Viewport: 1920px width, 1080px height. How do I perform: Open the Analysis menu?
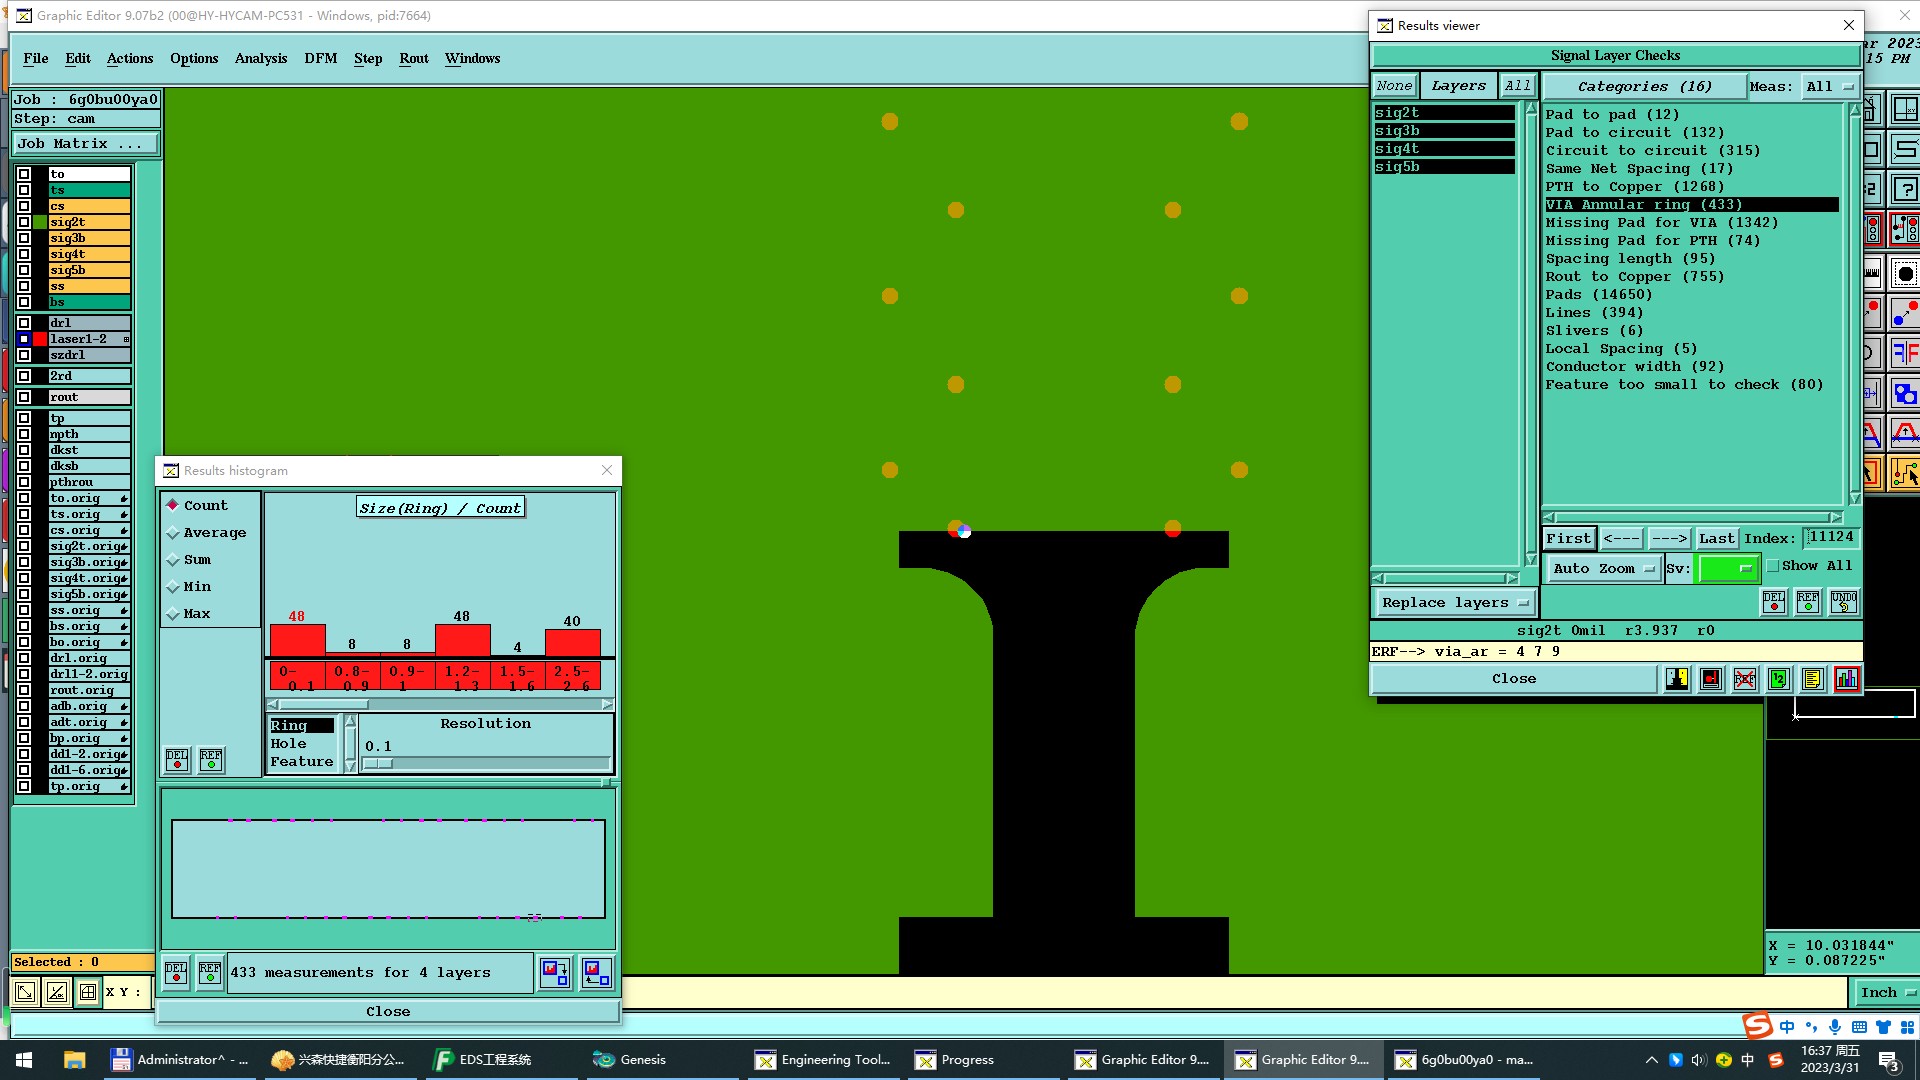pos(260,58)
